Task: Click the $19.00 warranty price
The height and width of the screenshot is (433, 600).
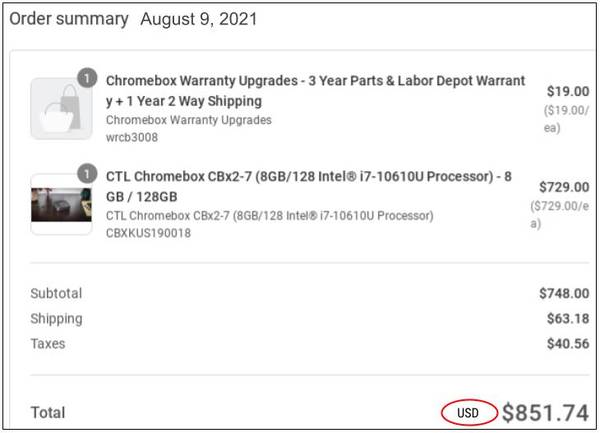Action: [x=567, y=89]
